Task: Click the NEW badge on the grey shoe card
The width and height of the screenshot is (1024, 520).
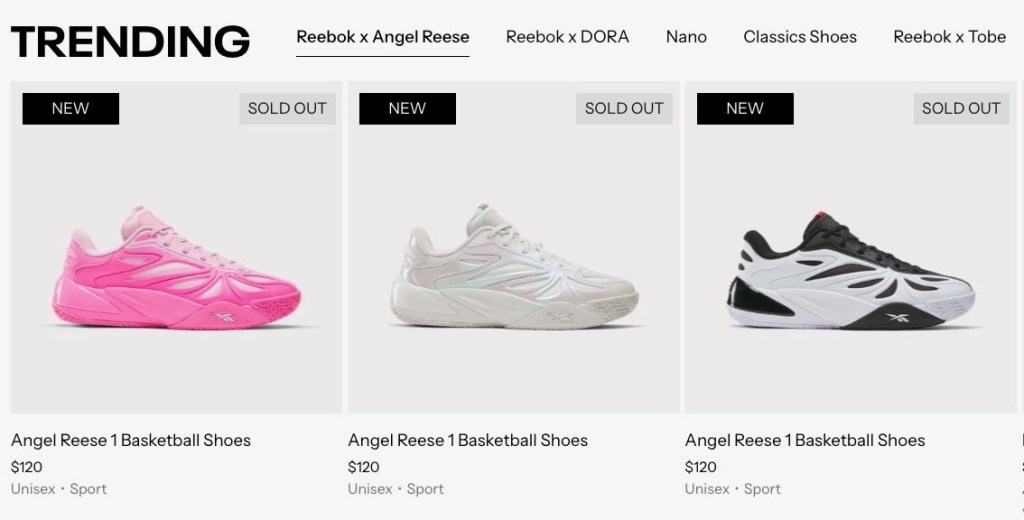Action: pyautogui.click(x=407, y=108)
